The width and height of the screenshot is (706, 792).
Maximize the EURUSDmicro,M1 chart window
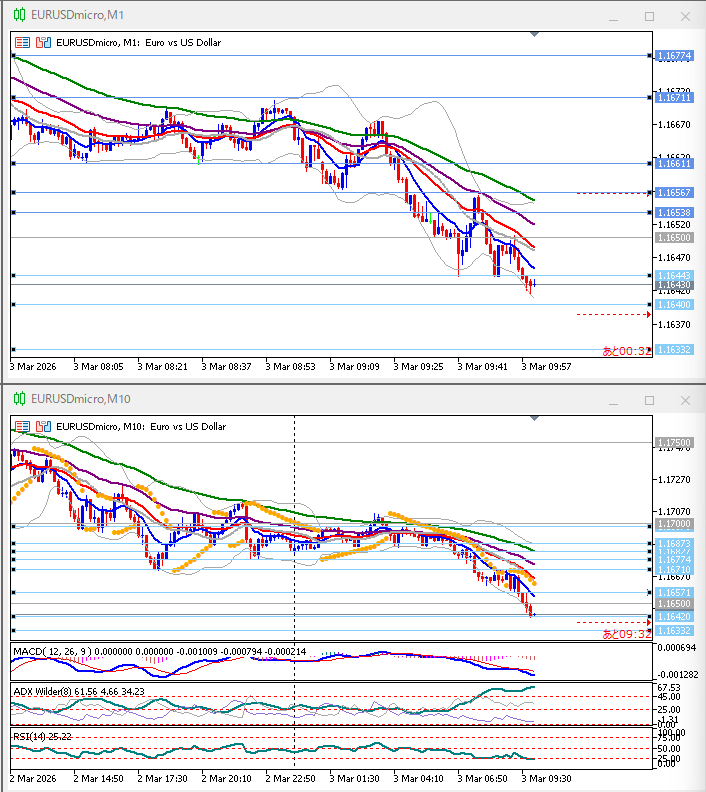pos(649,16)
